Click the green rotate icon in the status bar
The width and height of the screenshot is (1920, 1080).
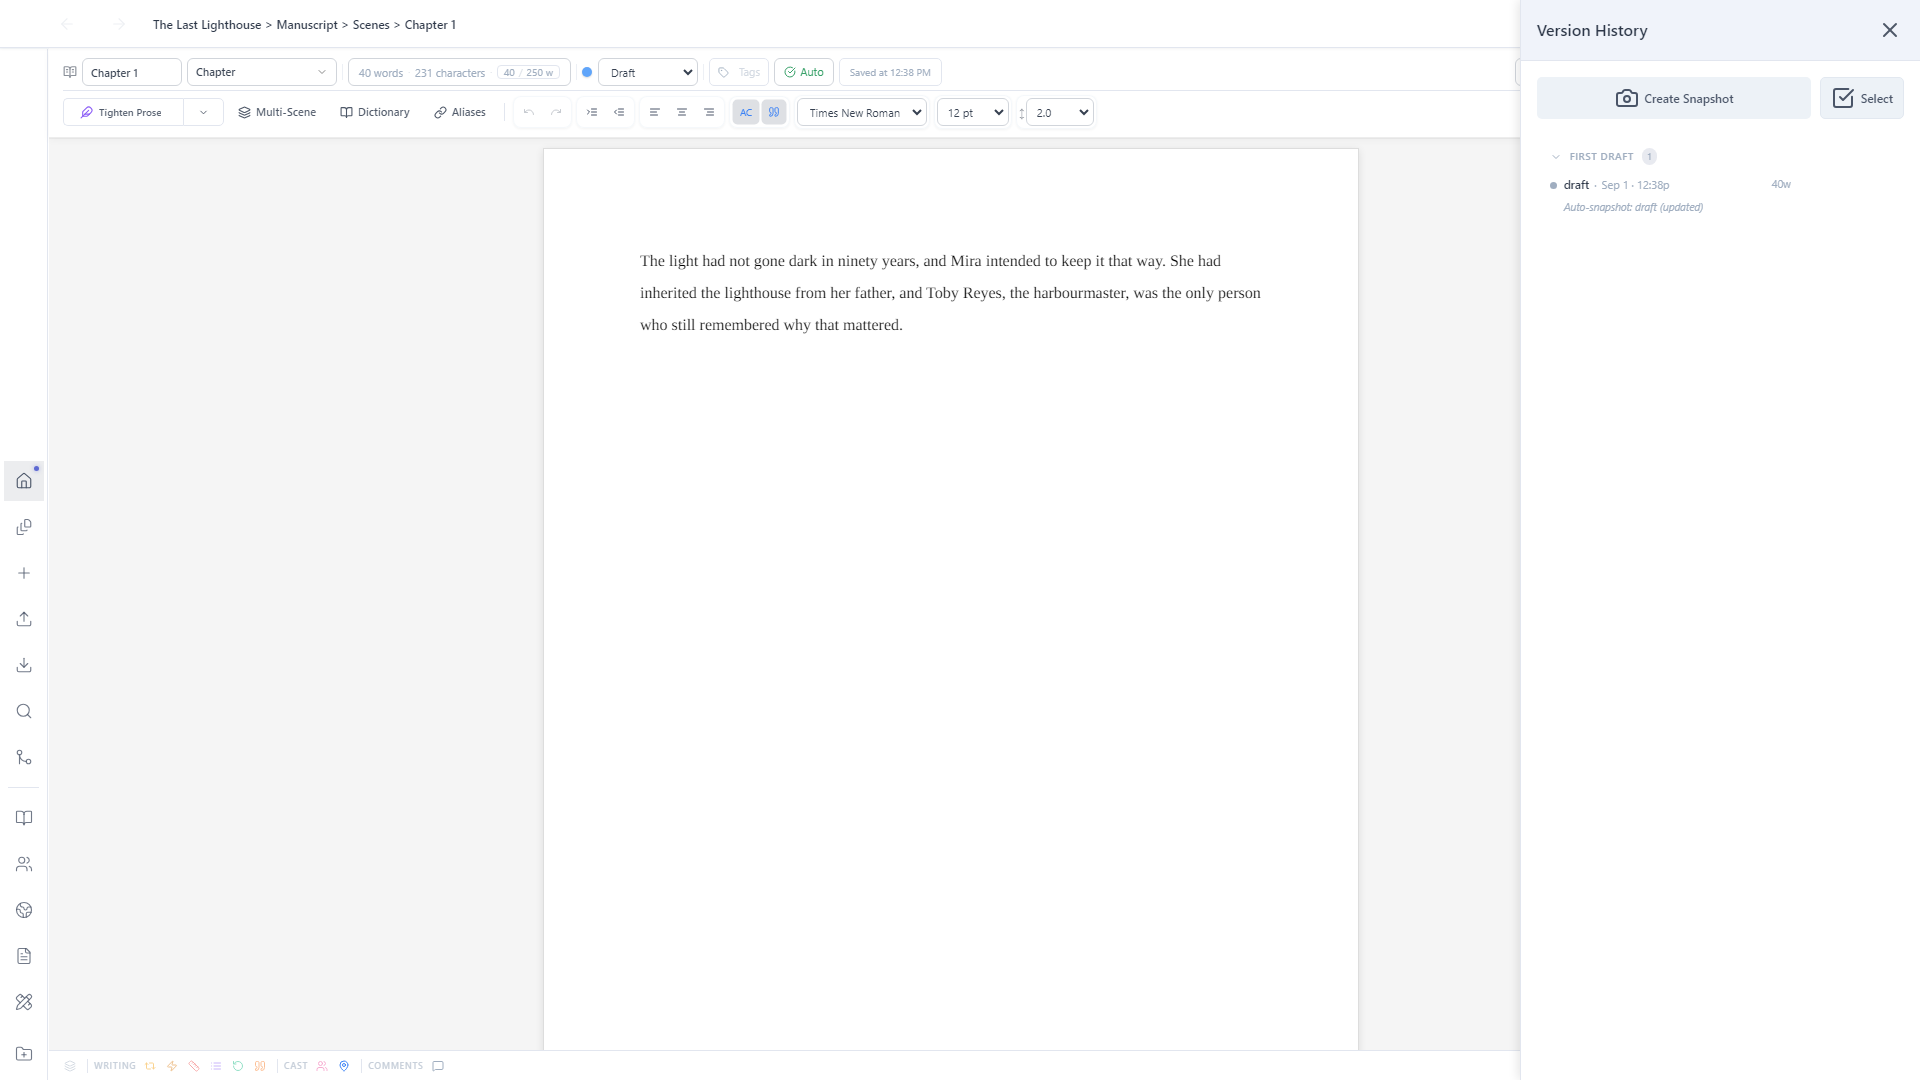coord(238,1066)
